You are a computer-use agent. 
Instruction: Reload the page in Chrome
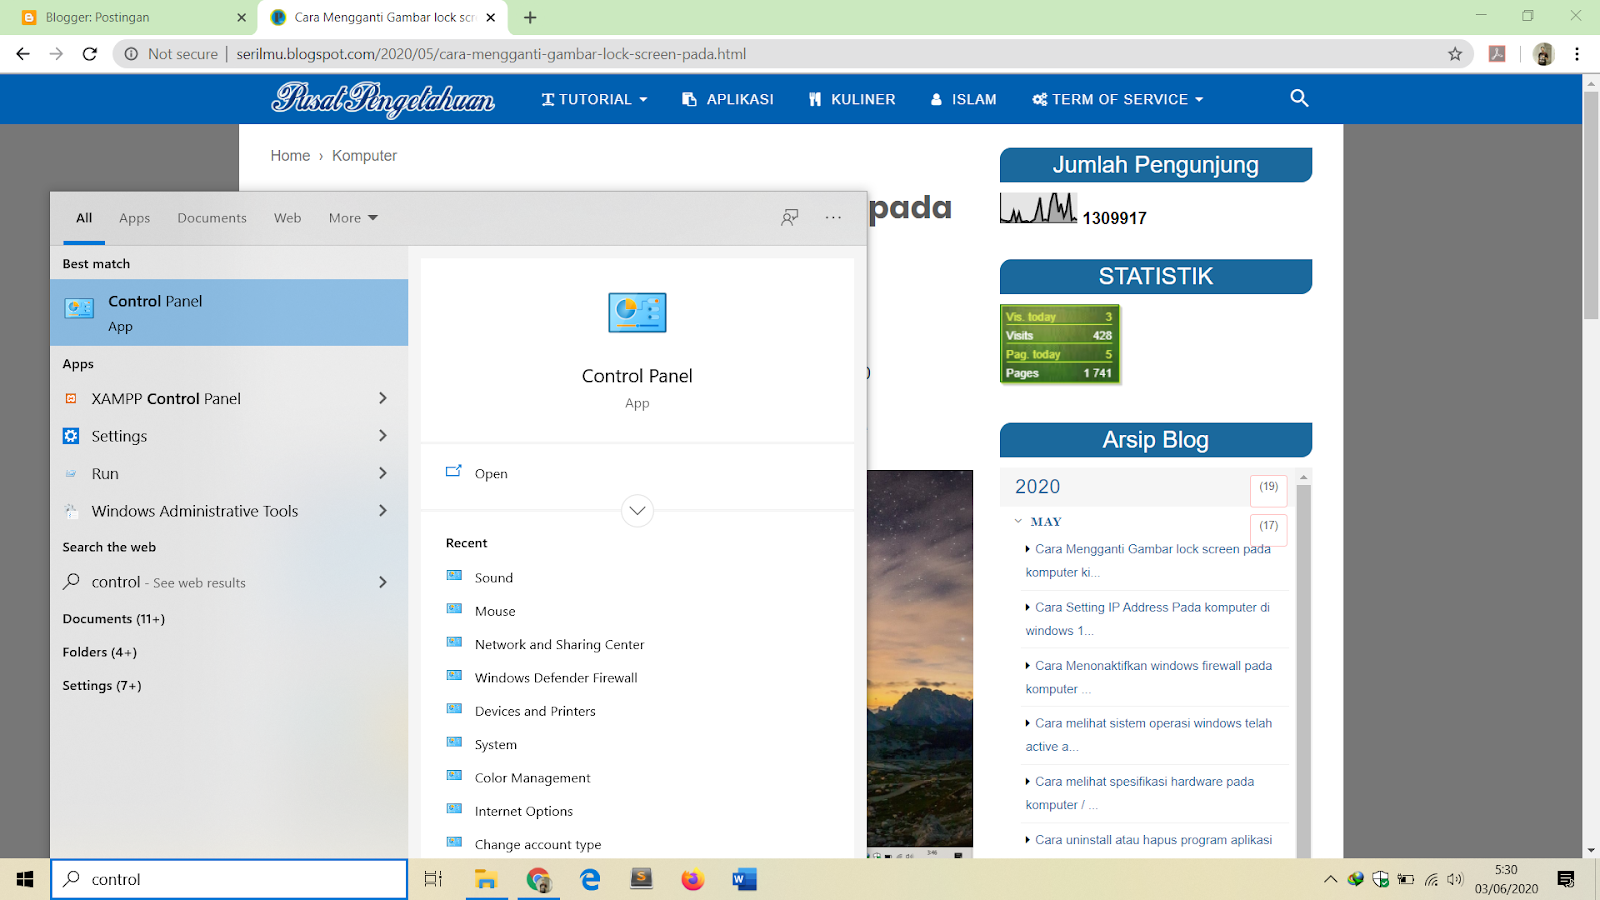click(90, 54)
